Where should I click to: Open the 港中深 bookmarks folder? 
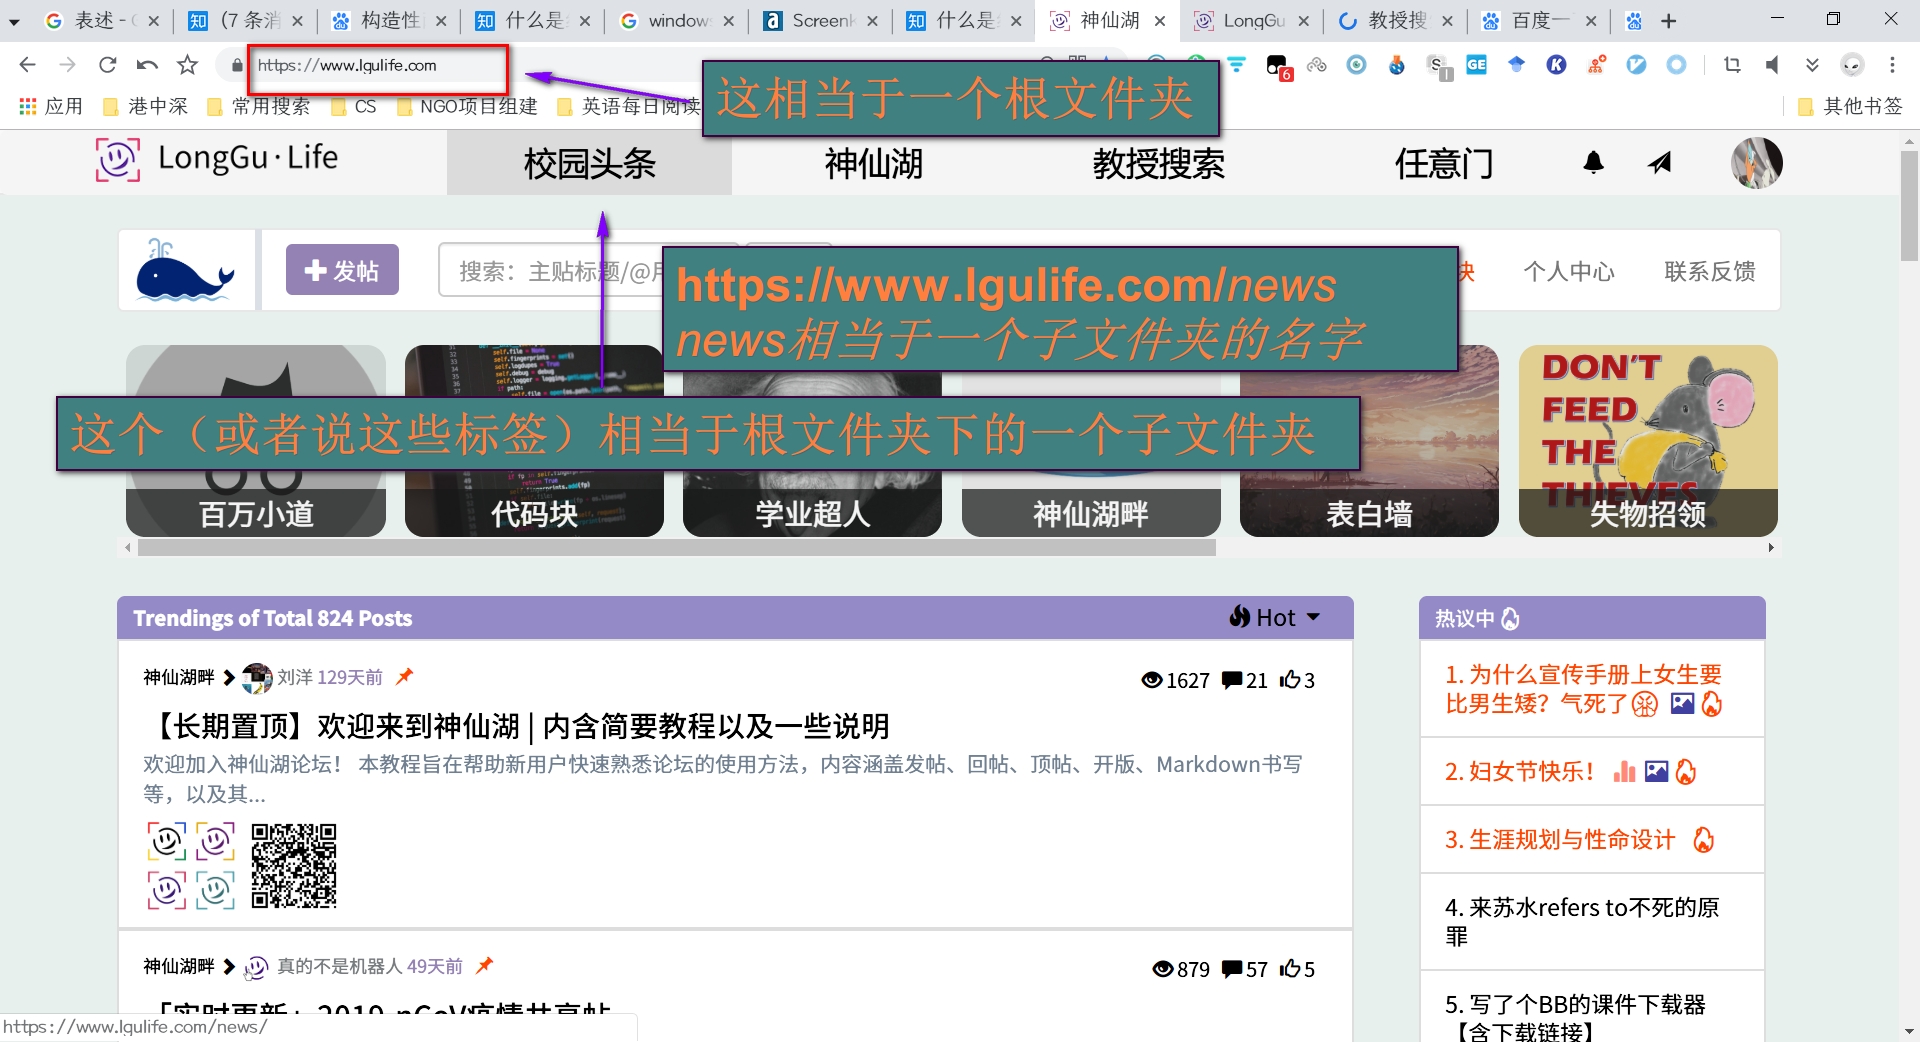tap(146, 106)
